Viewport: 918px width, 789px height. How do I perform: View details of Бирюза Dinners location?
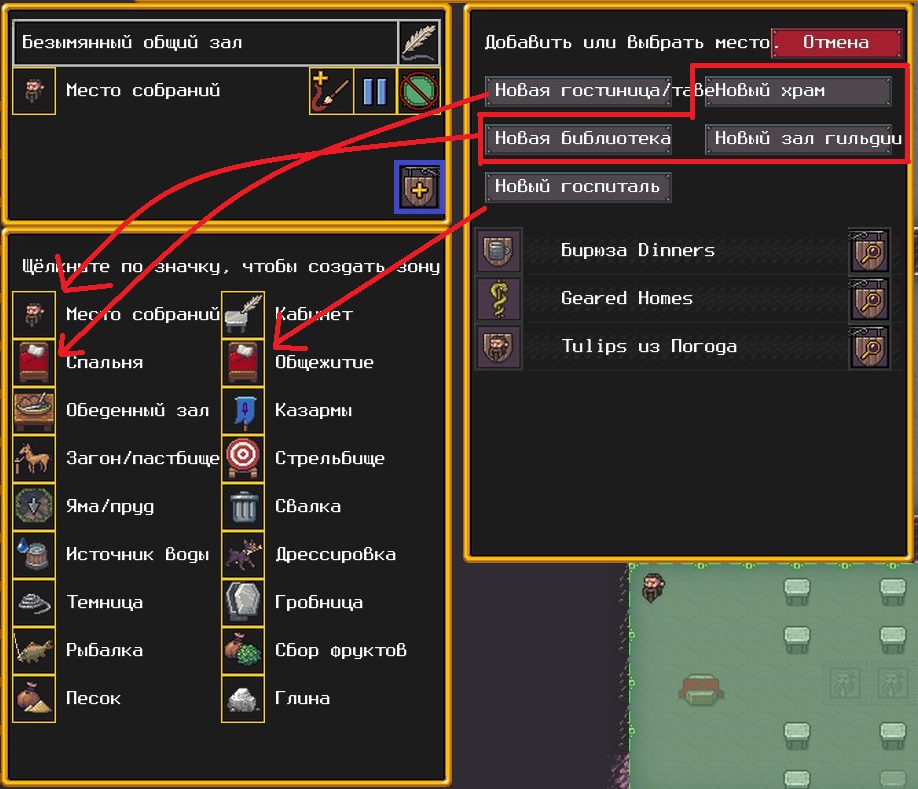click(869, 251)
